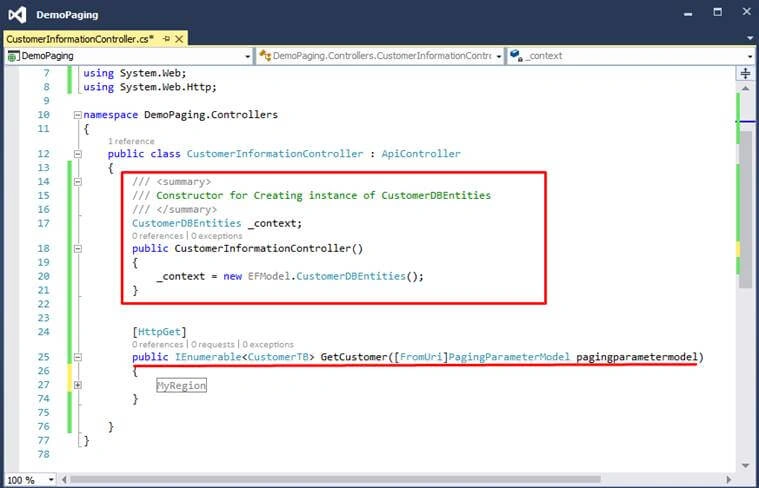759x488 pixels.
Task: Click the namespace keyword on line 10
Action: 111,115
